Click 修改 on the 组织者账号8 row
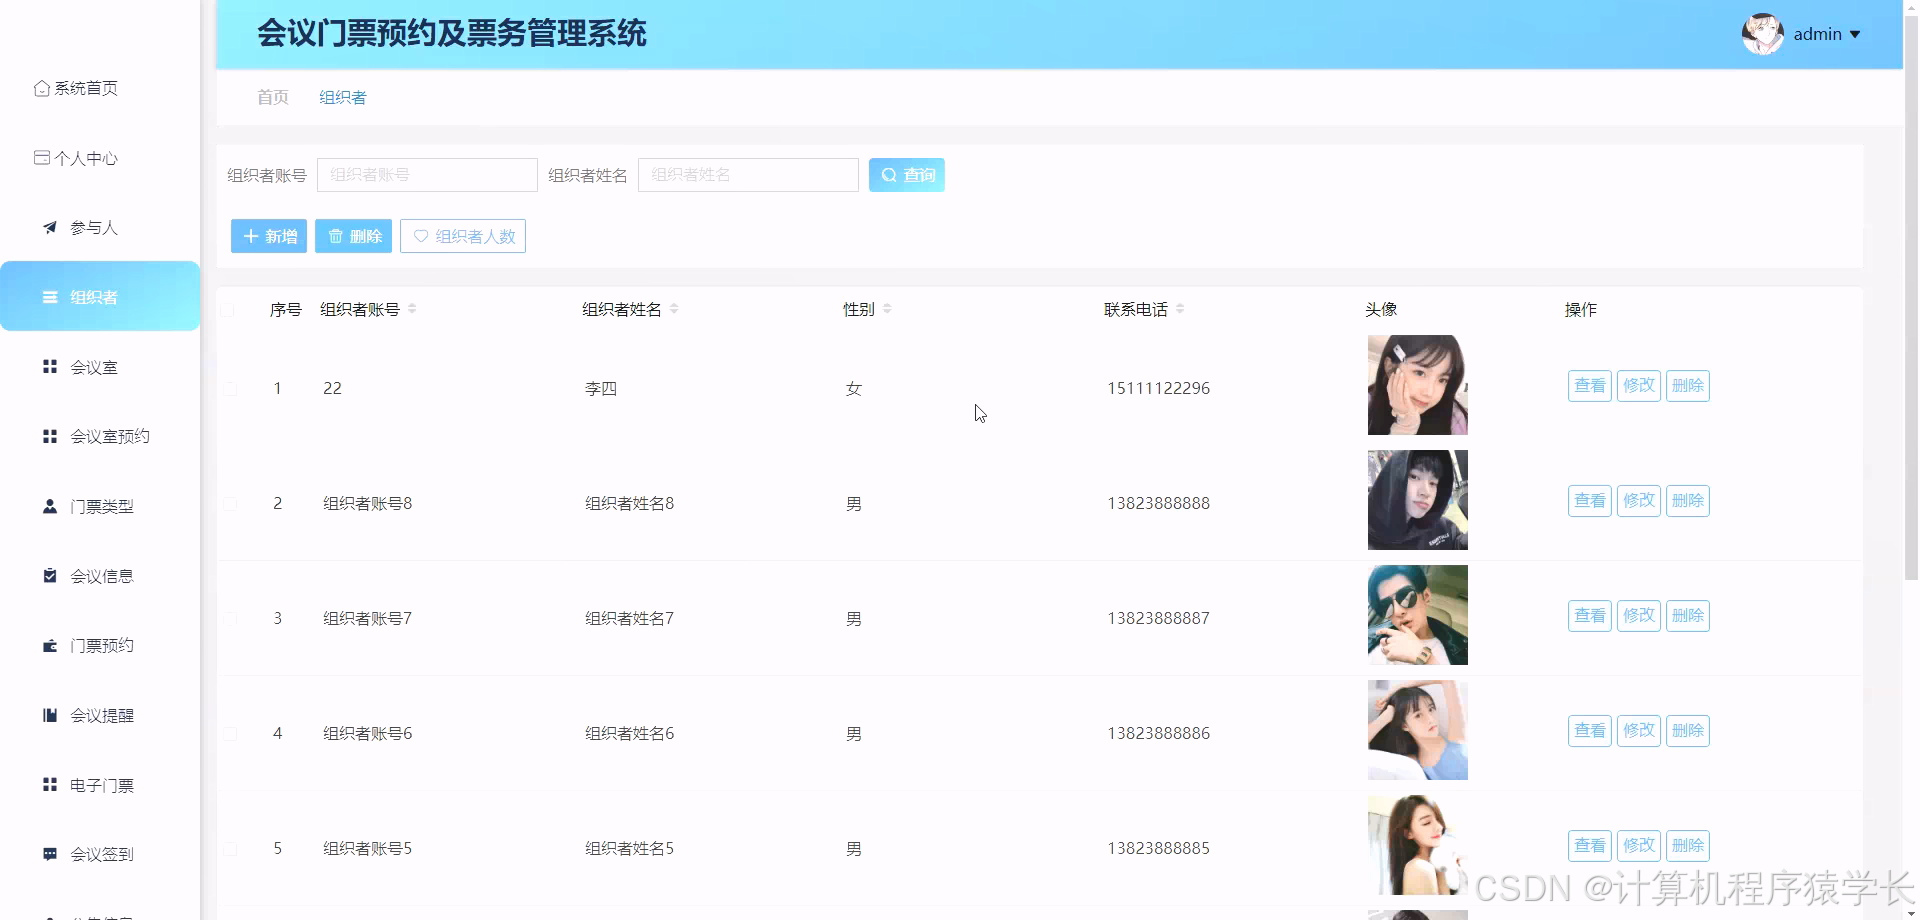The image size is (1920, 920). (x=1638, y=500)
